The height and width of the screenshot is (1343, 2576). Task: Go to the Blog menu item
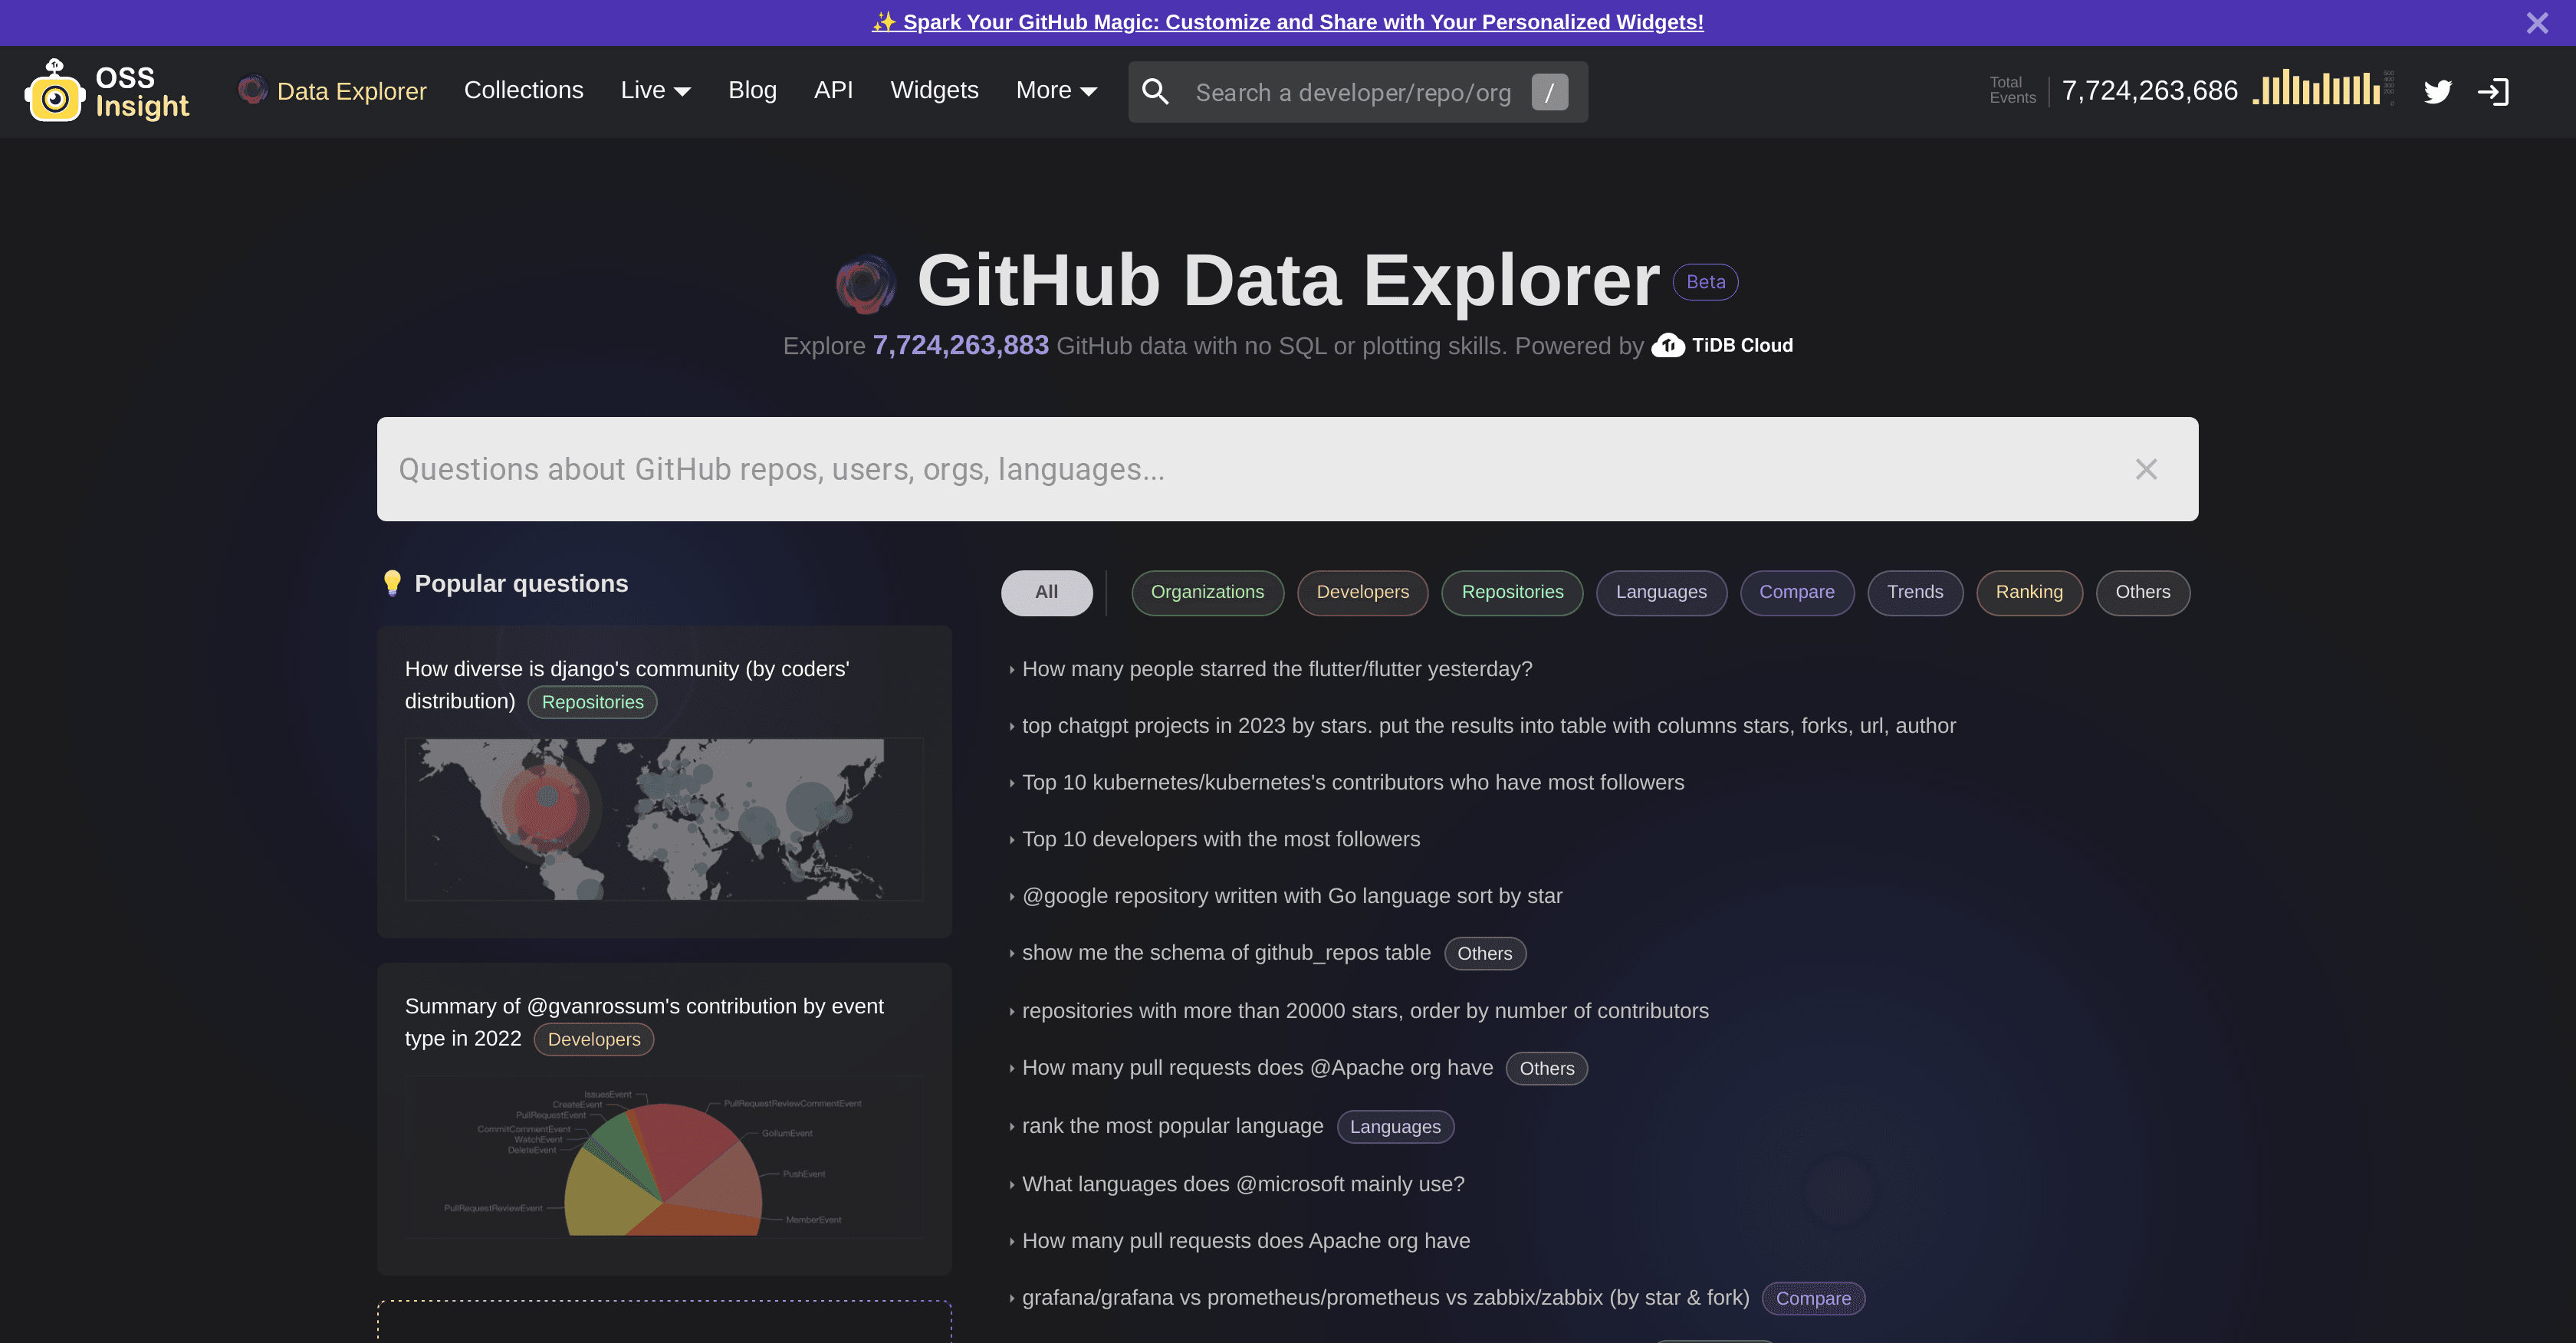pyautogui.click(x=752, y=90)
